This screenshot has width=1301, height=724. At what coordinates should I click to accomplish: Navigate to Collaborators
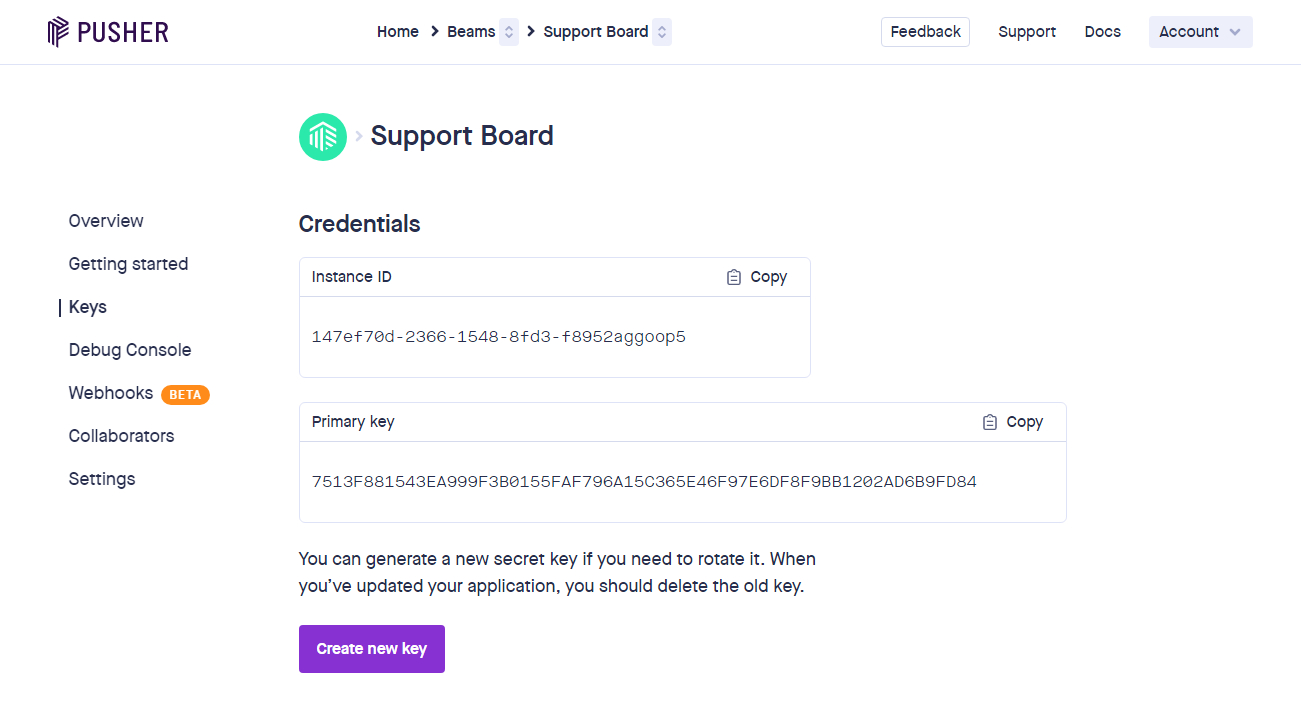121,436
